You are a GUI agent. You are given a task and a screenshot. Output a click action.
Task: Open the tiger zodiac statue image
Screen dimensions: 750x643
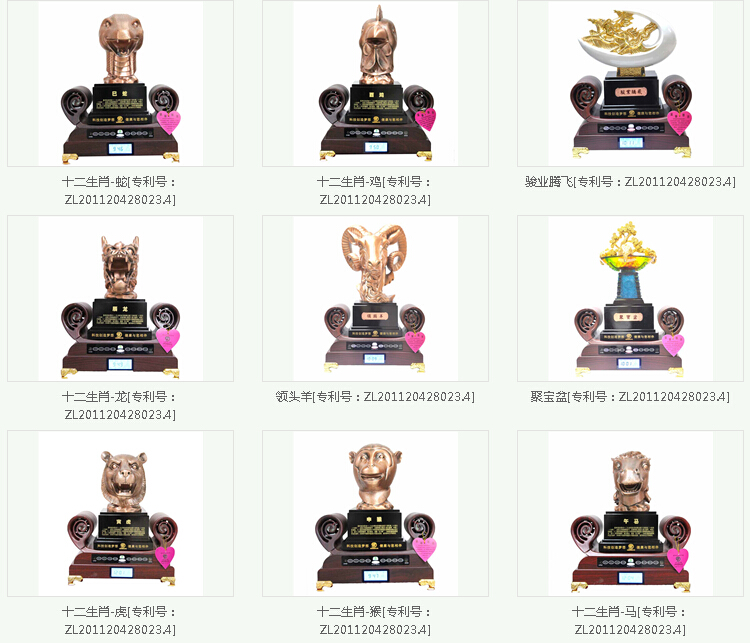pyautogui.click(x=121, y=513)
